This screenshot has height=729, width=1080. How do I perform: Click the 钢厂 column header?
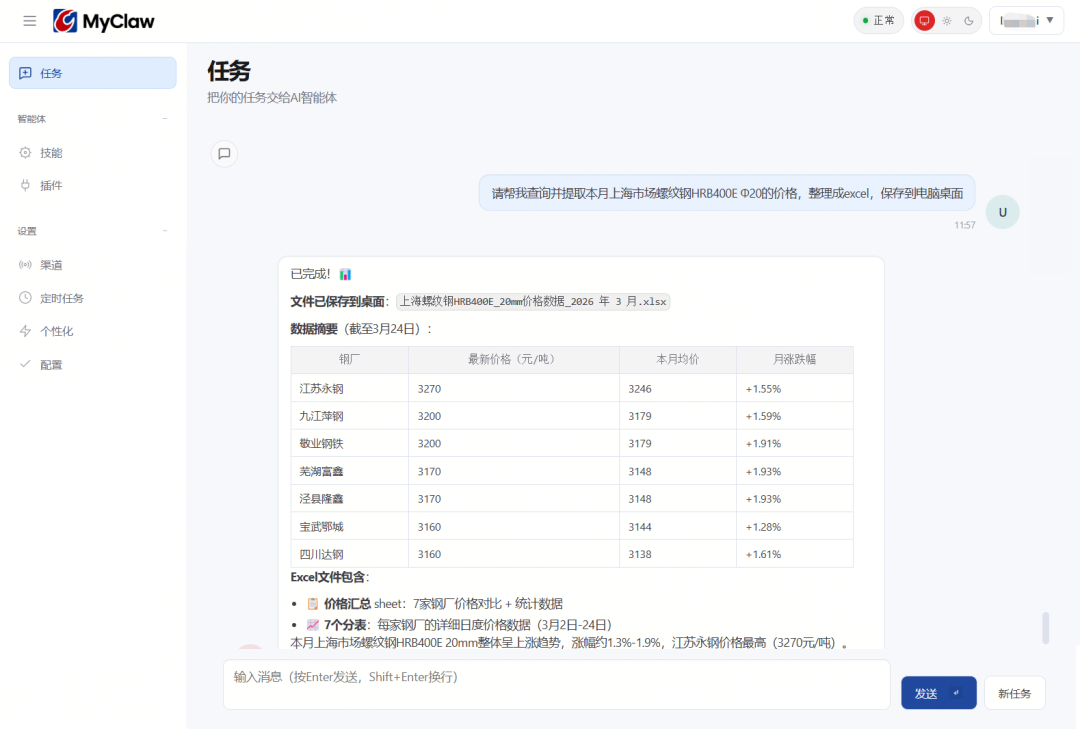pos(350,360)
